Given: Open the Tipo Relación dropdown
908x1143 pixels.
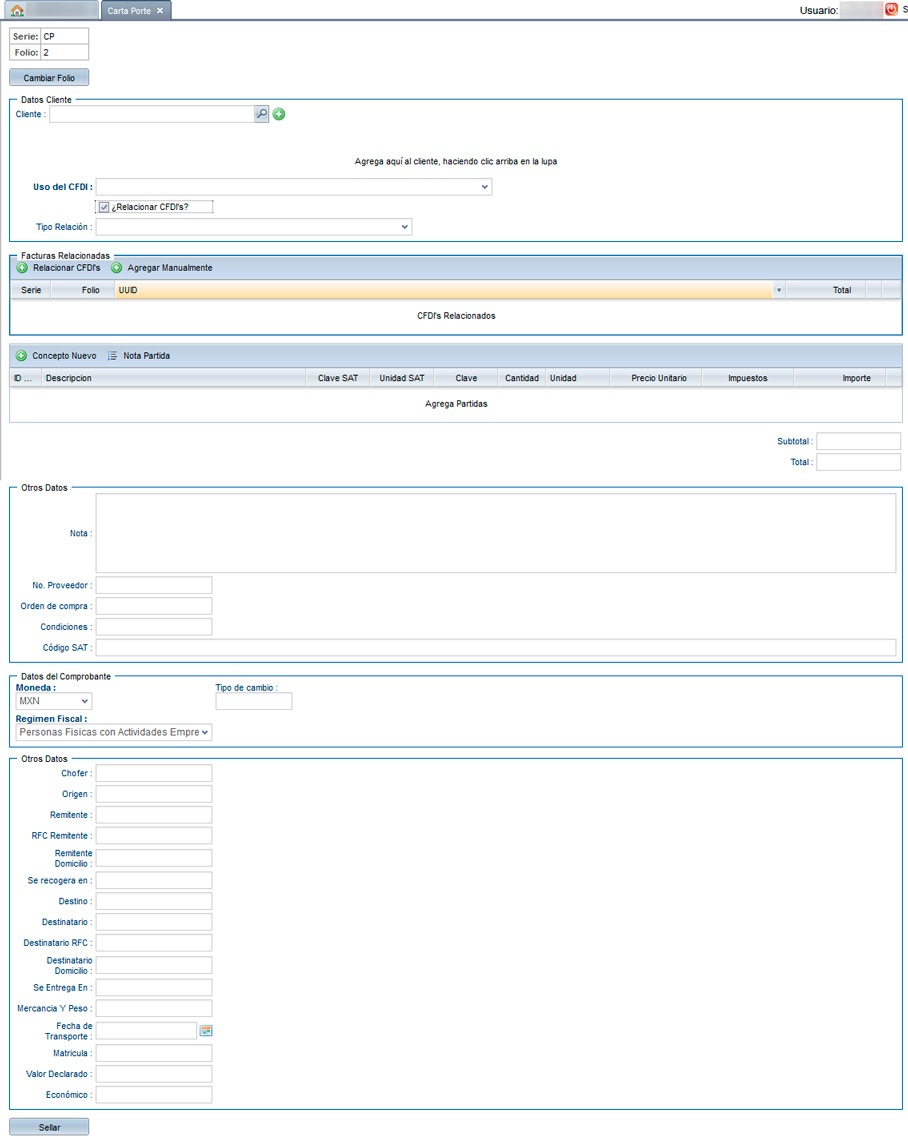Looking at the screenshot, I should coord(405,227).
